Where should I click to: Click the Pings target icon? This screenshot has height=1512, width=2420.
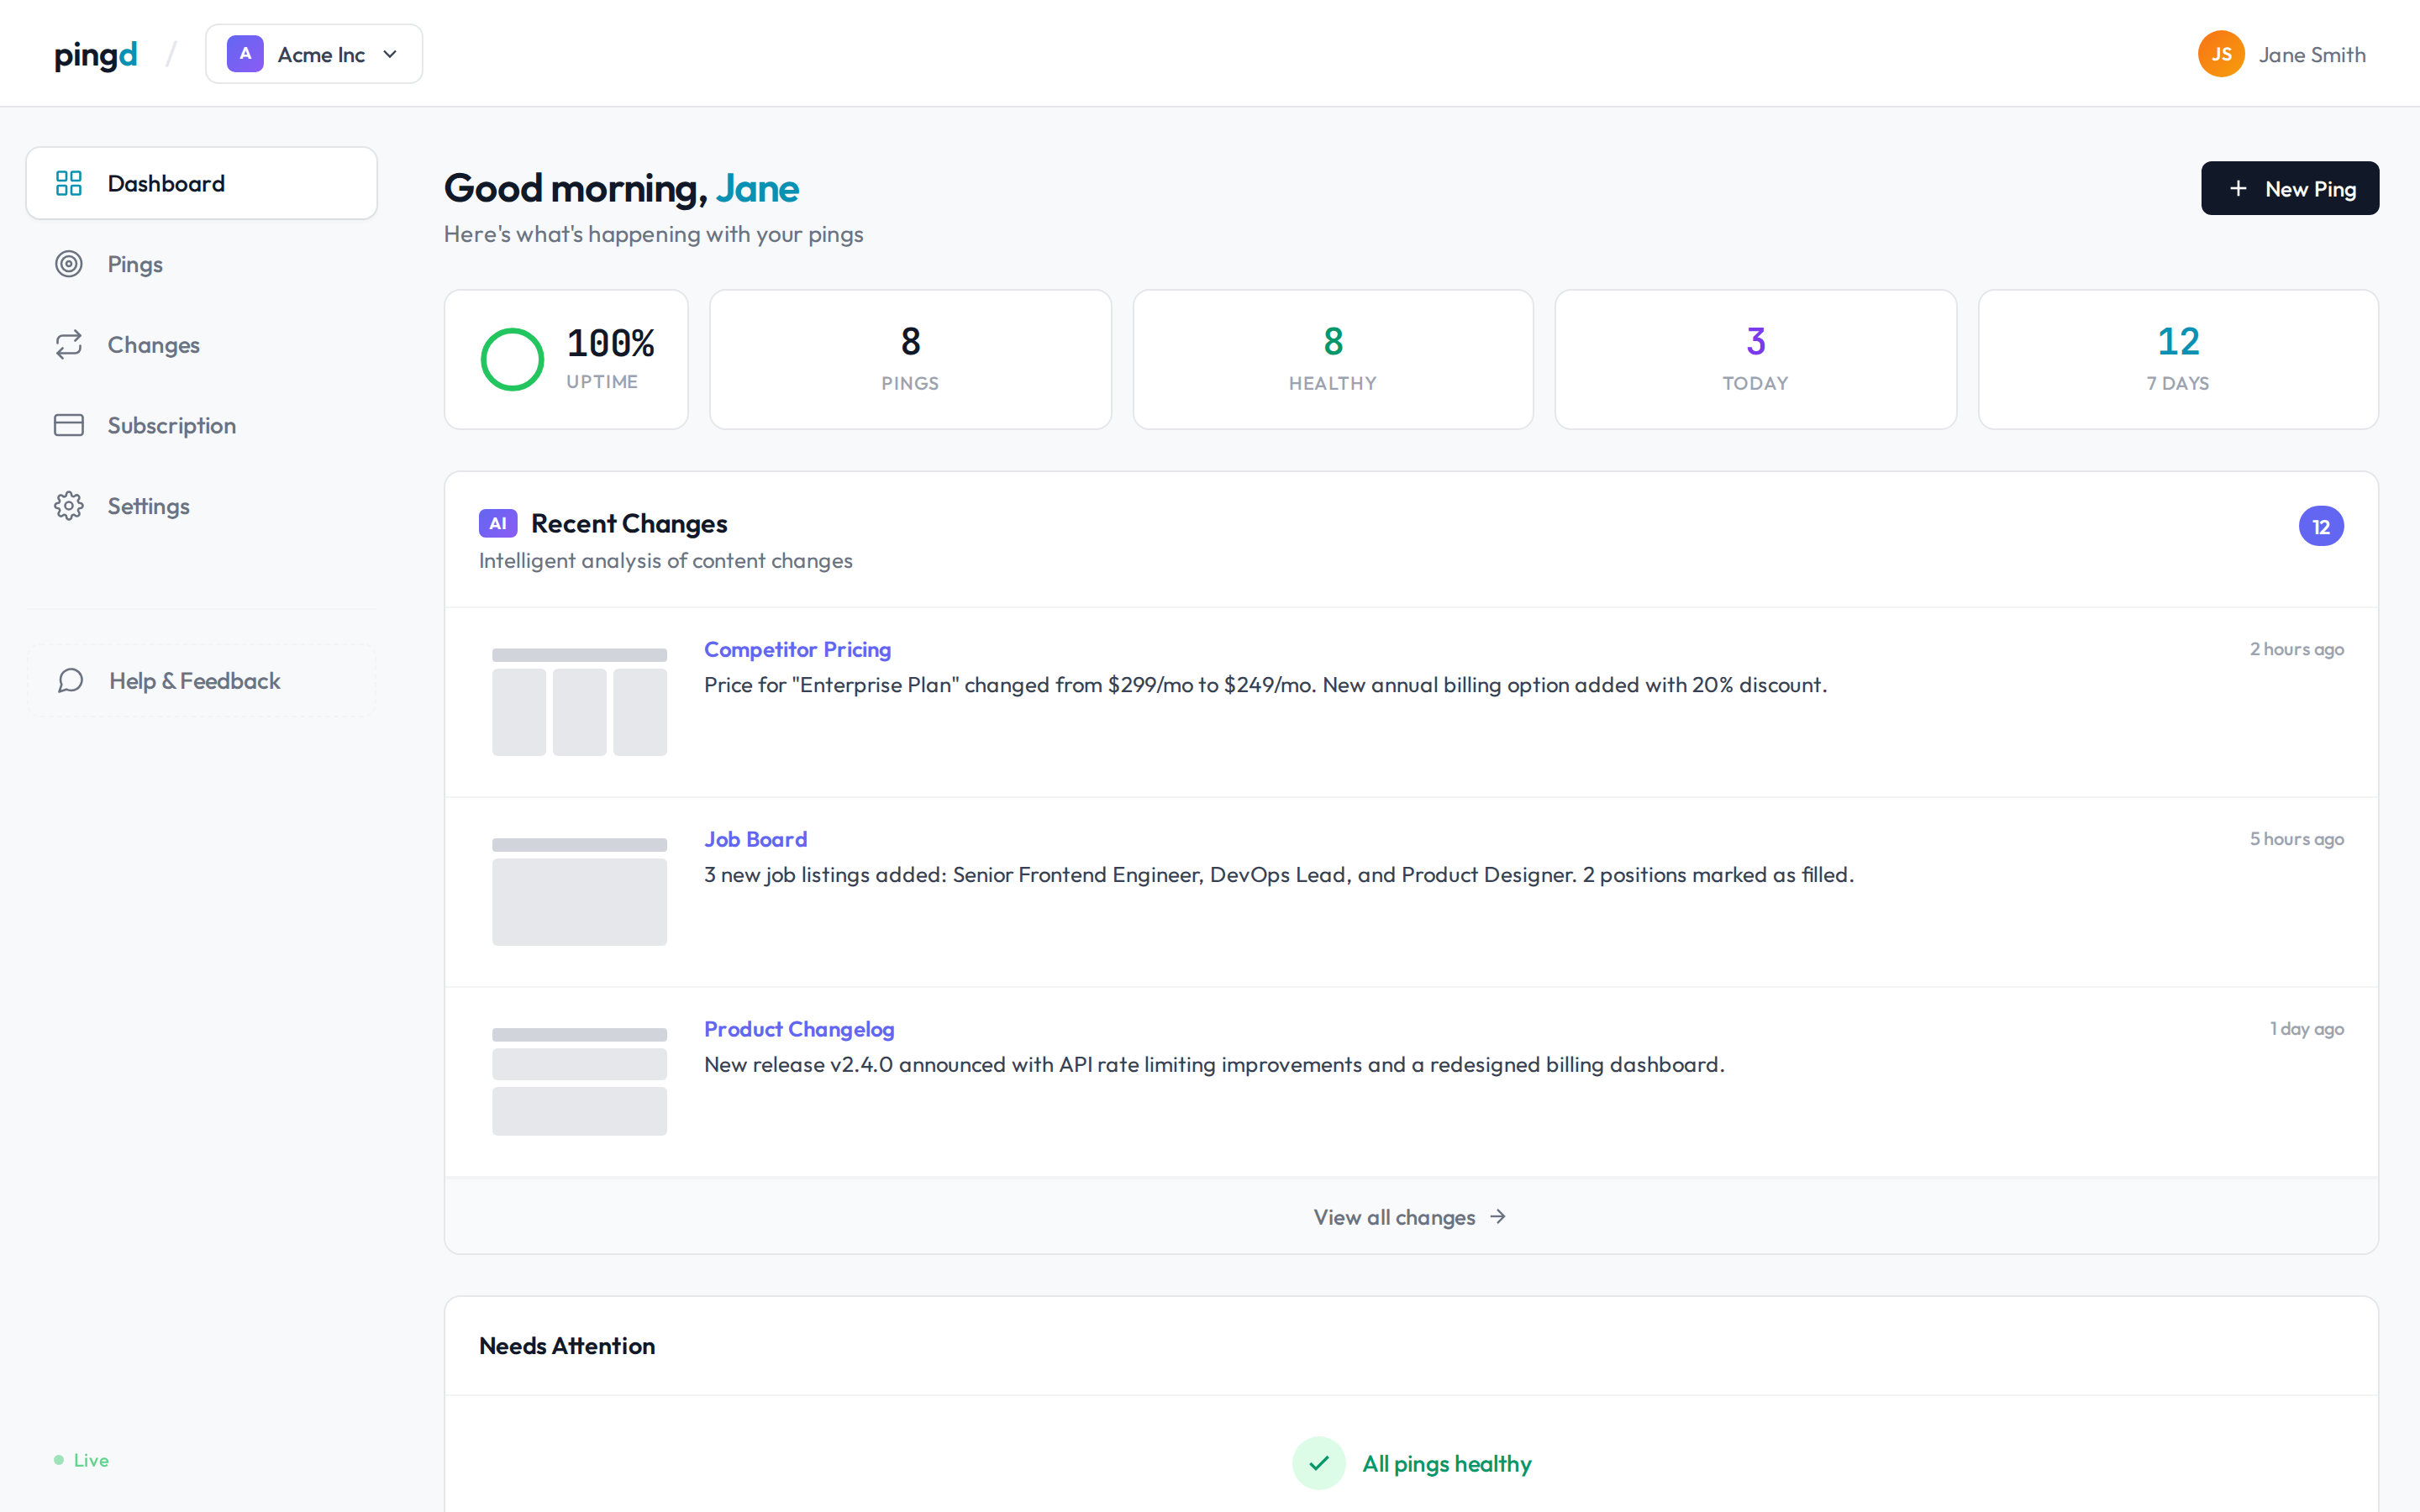click(68, 263)
